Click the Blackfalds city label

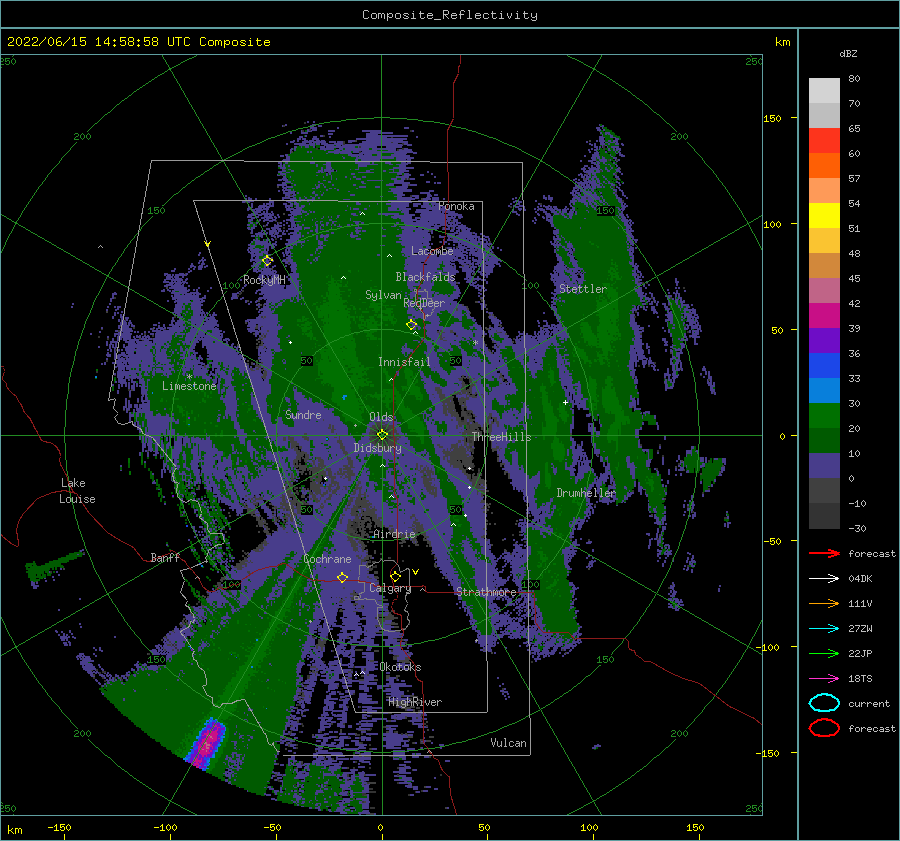tap(425, 277)
